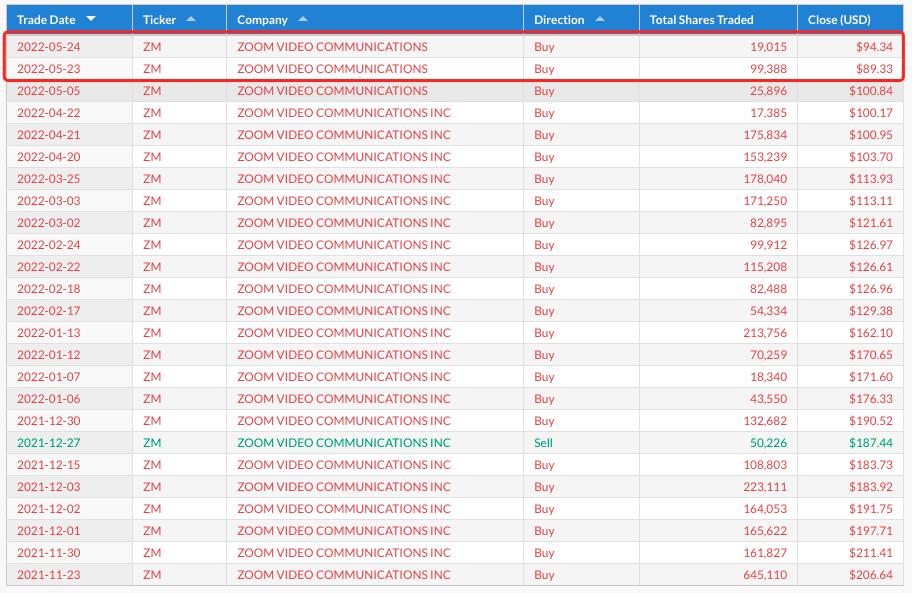The height and width of the screenshot is (593, 912).
Task: Click the green company name on 2021-12-27
Action: tap(343, 443)
